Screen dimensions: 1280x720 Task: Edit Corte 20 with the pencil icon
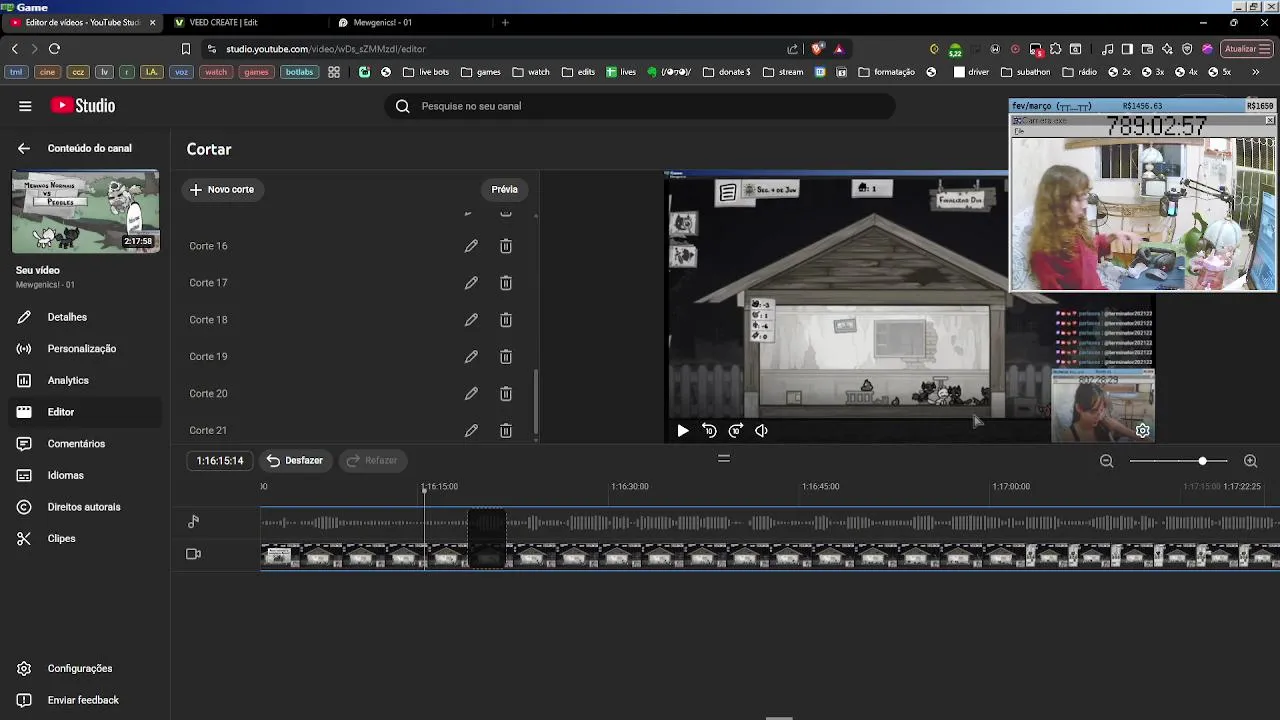point(471,394)
